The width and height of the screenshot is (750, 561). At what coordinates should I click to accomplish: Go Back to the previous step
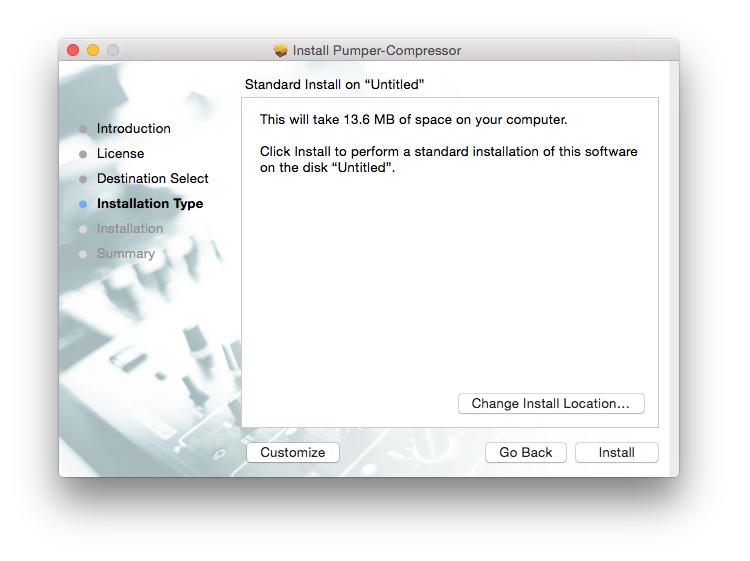tap(526, 452)
